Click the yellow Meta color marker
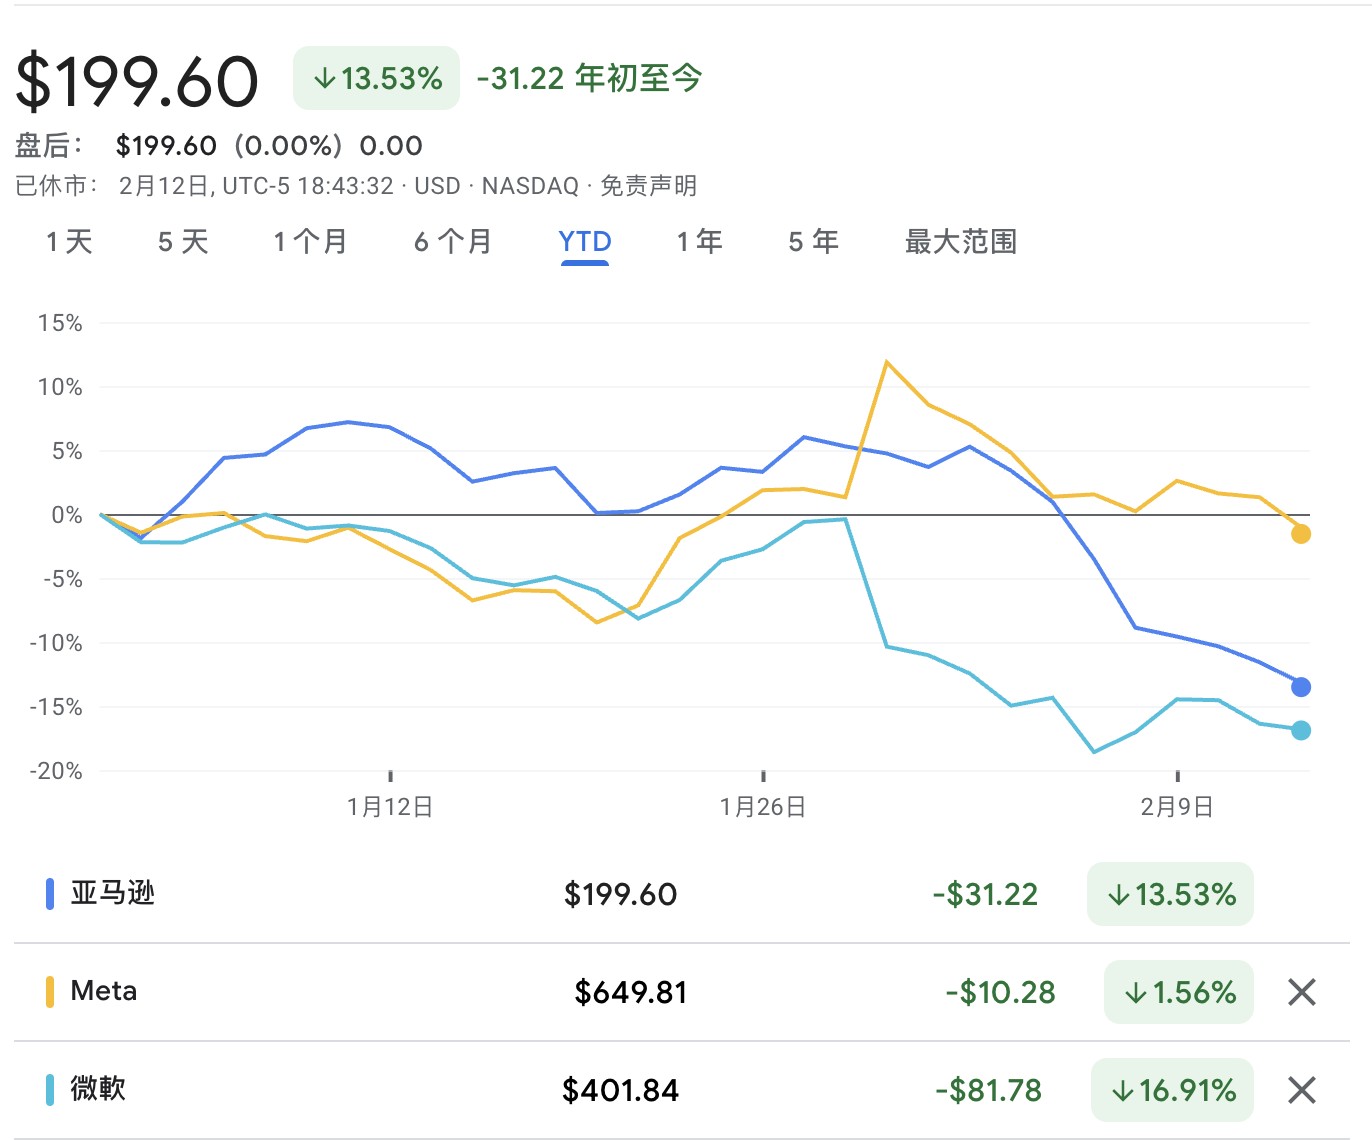The height and width of the screenshot is (1140, 1372). pyautogui.click(x=50, y=992)
